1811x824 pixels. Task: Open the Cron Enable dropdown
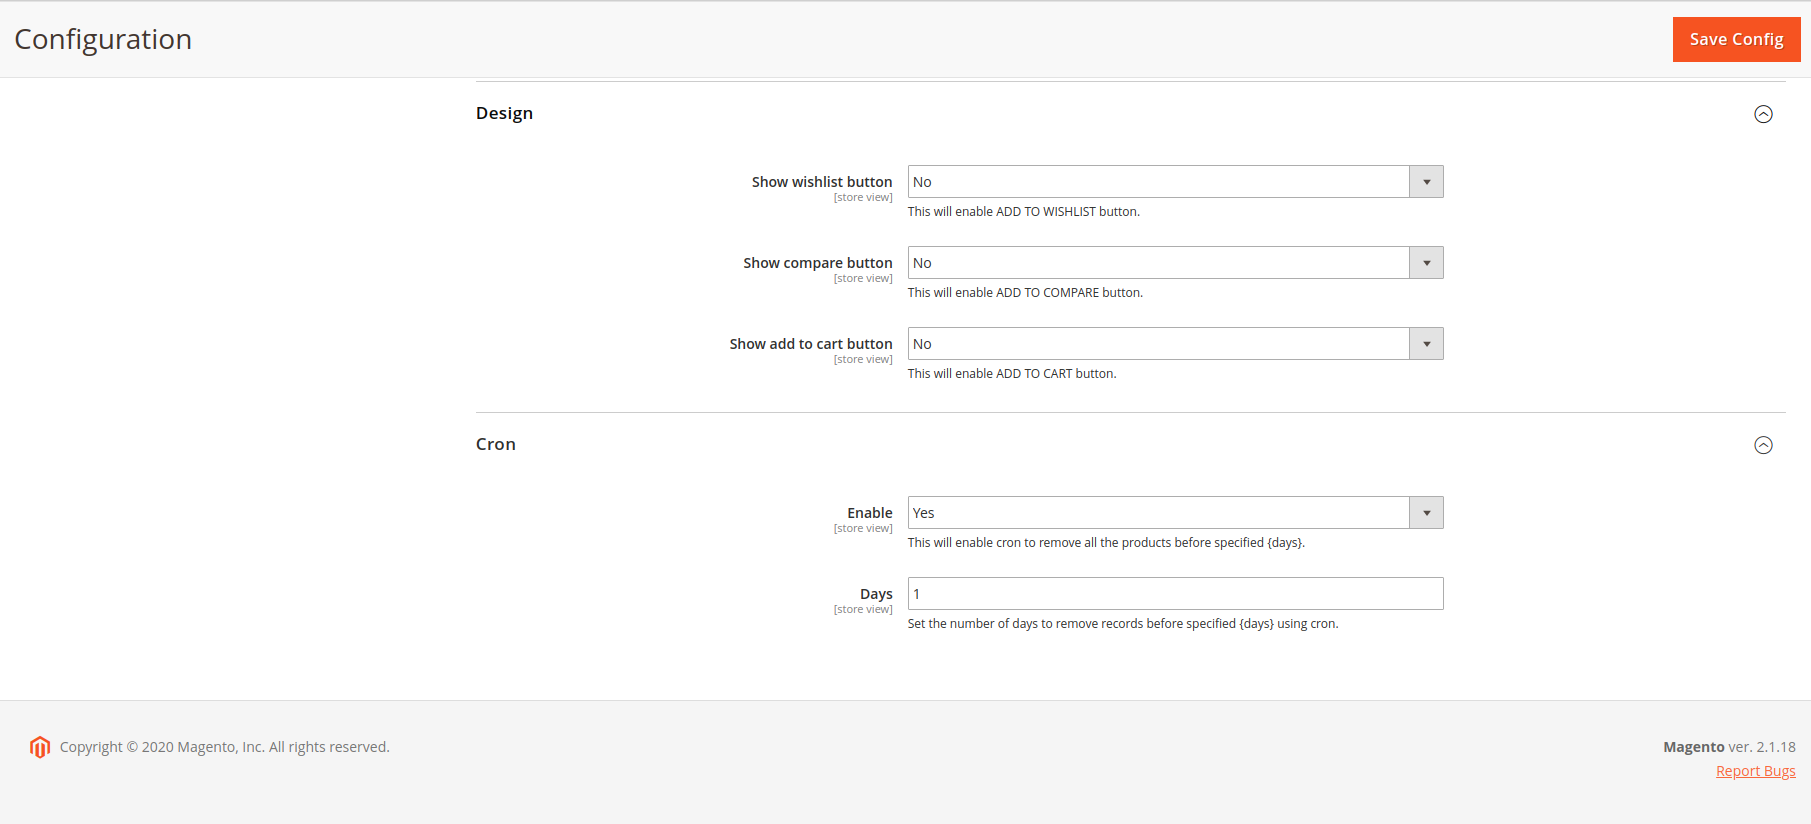[1175, 513]
